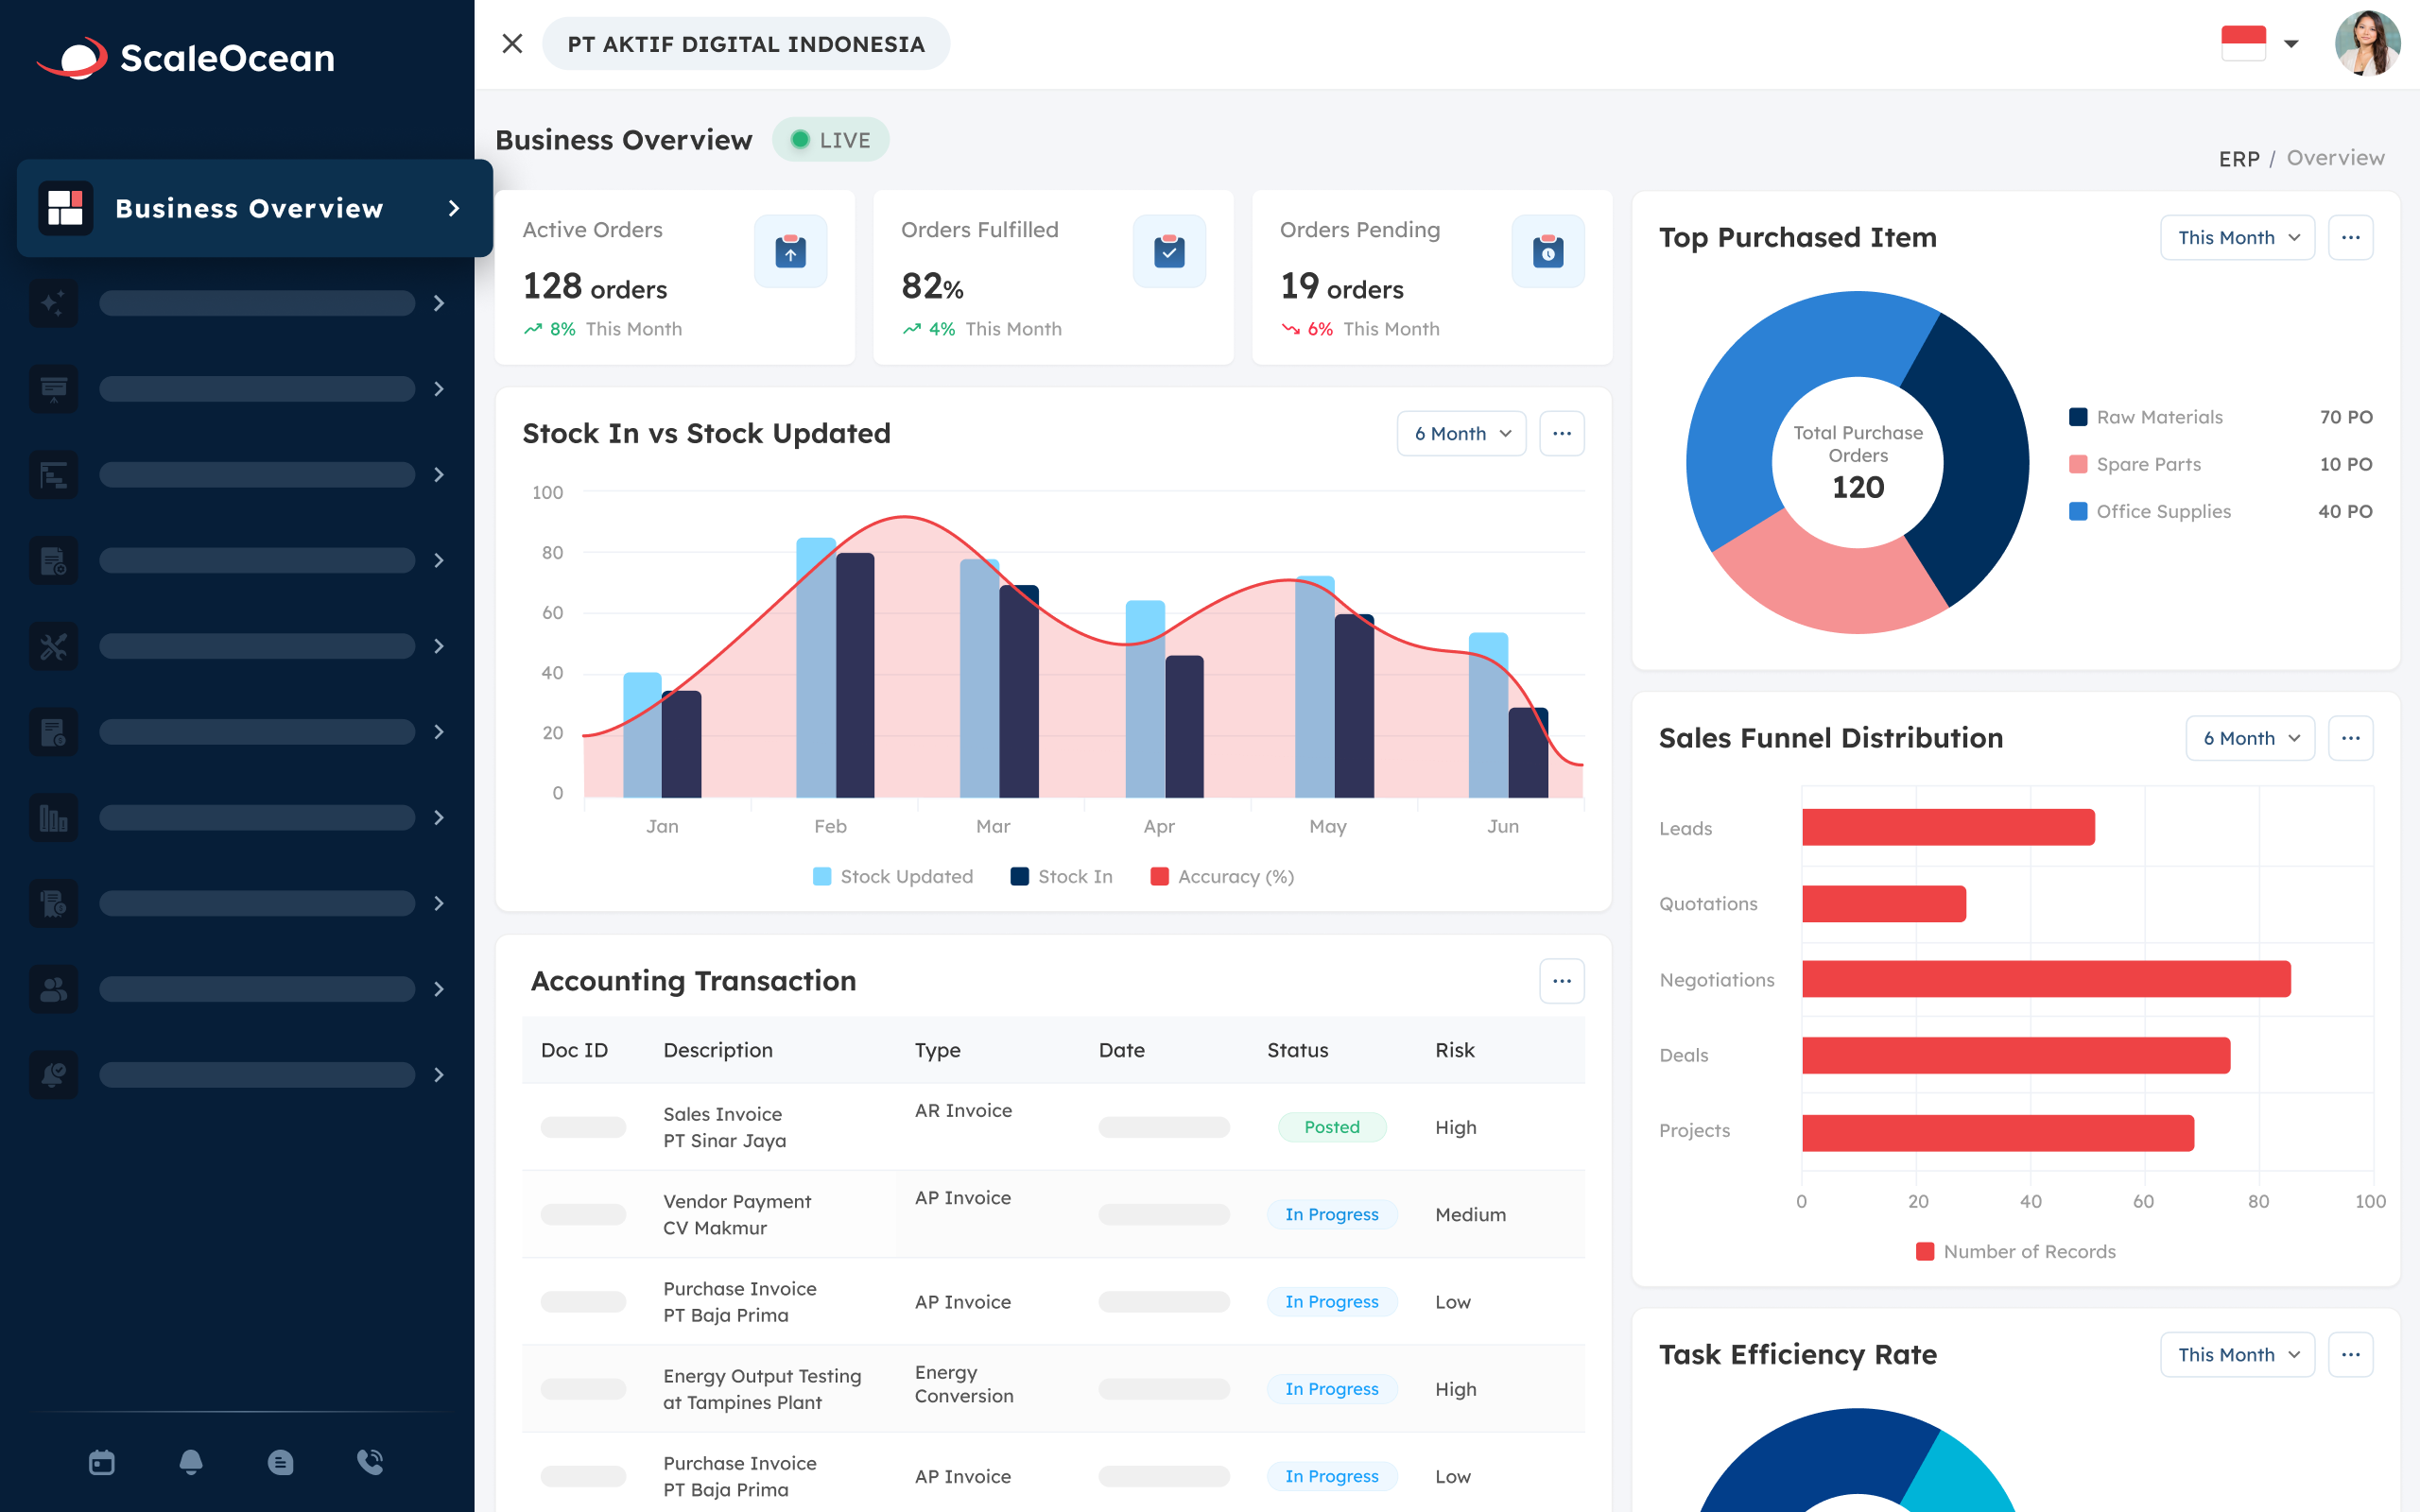Click the PT AKTIF DIGITAL INDONESIA pill

[746, 43]
